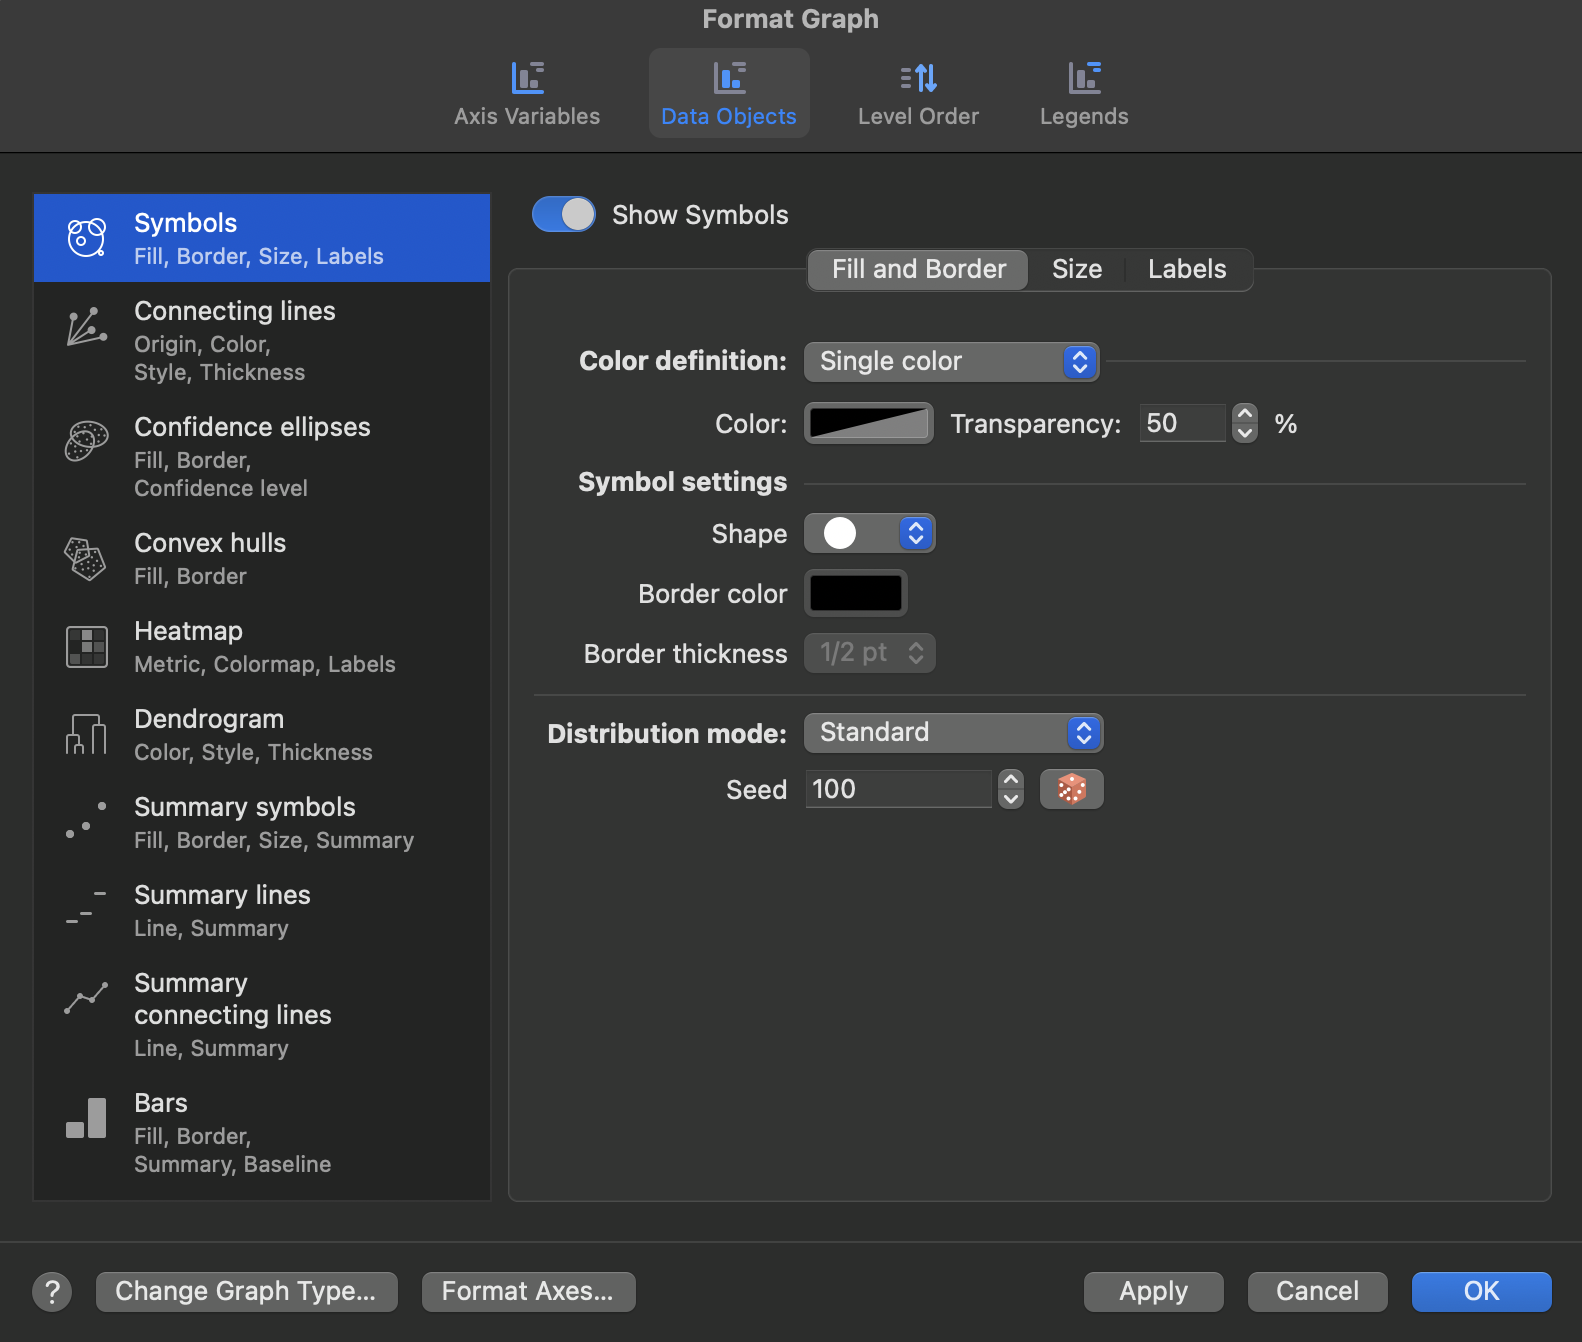This screenshot has width=1582, height=1342.
Task: Click the Border color swatch
Action: point(856,593)
